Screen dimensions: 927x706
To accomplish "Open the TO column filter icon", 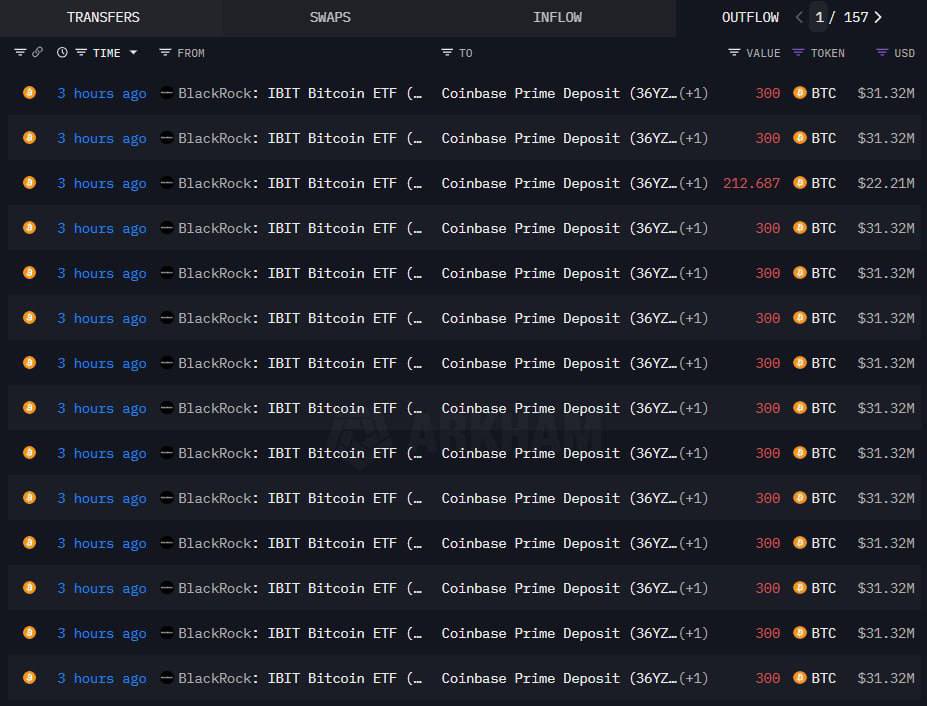I will (x=446, y=52).
